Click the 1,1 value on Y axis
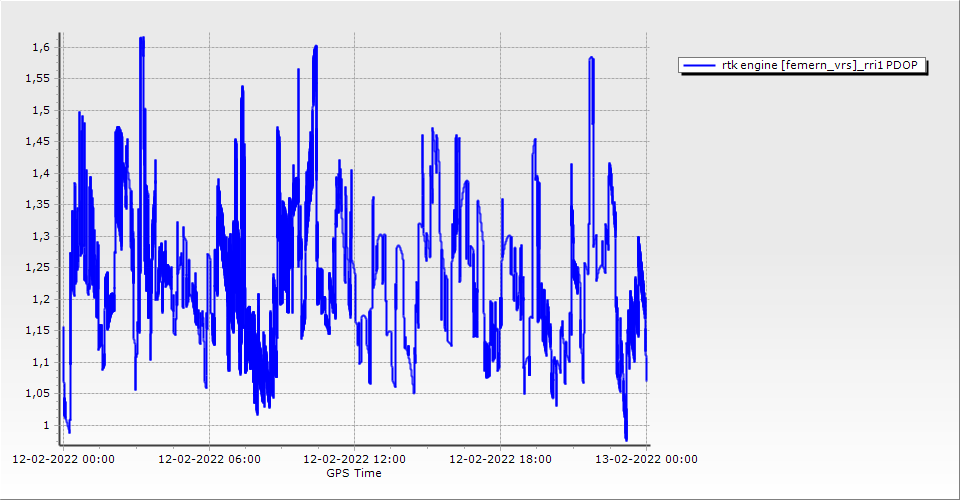This screenshot has height=500, width=960. click(x=39, y=362)
